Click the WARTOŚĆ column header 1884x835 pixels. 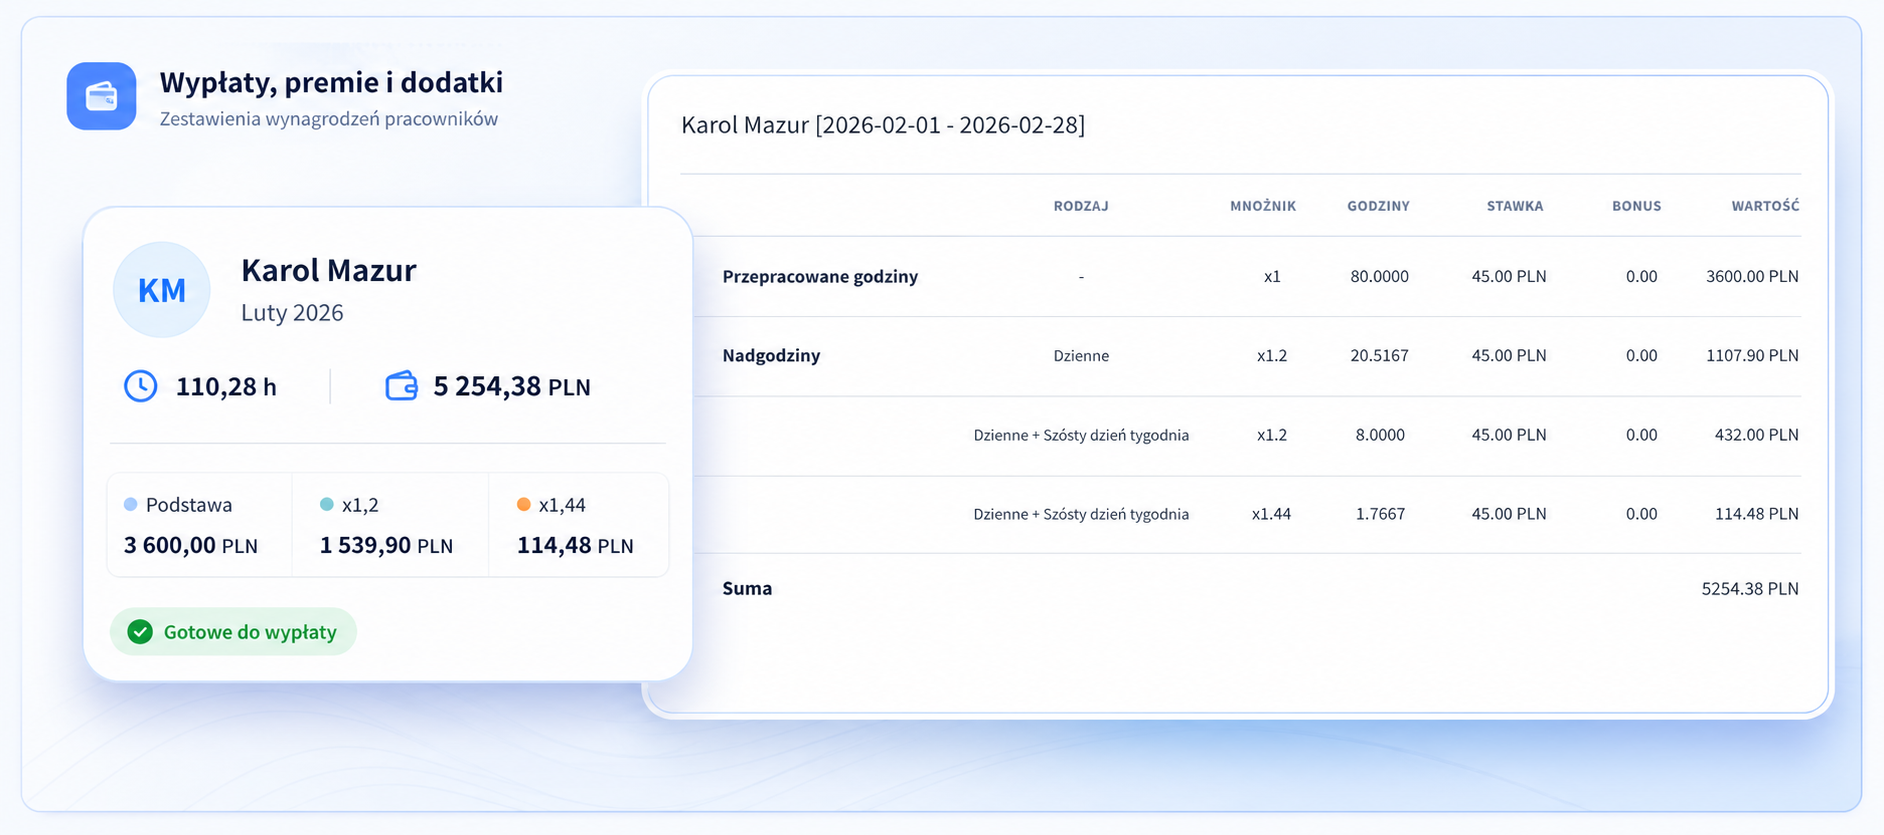1765,206
